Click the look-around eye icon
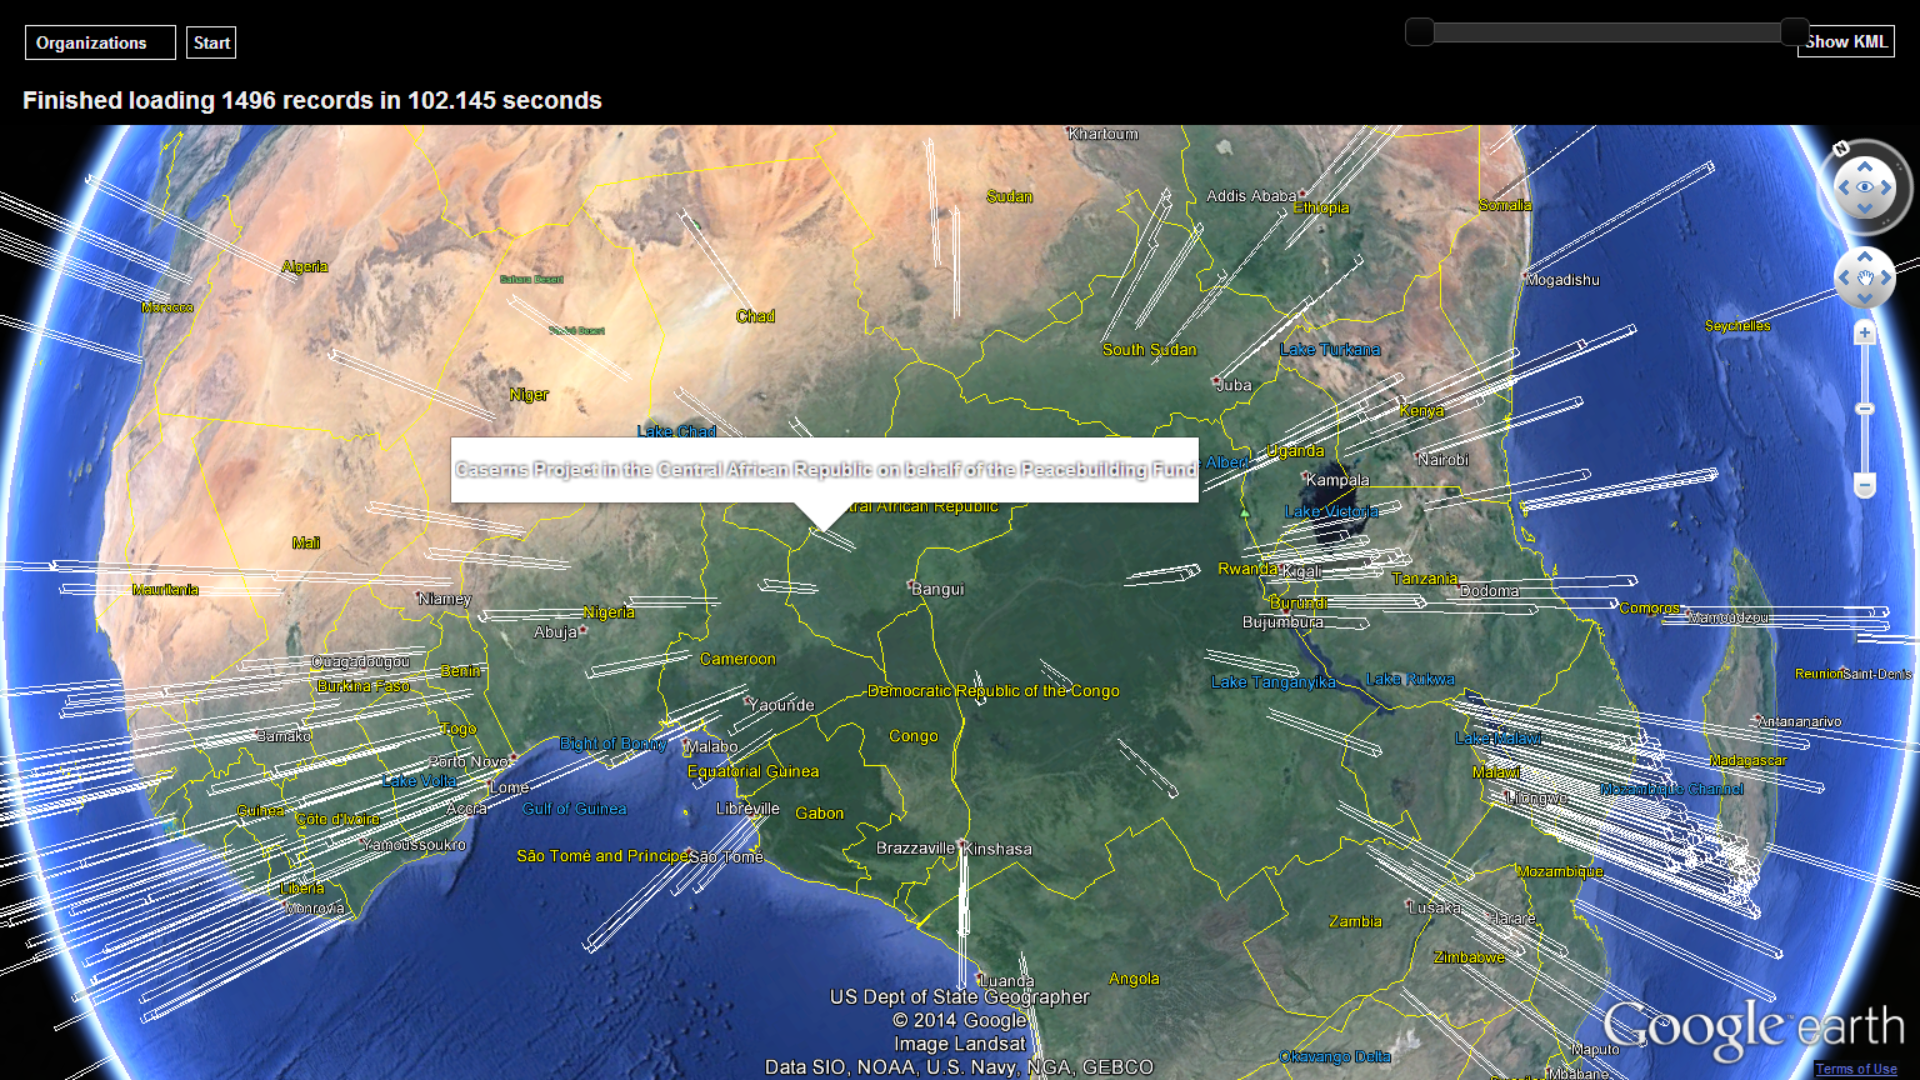This screenshot has height=1080, width=1920. (x=1865, y=187)
